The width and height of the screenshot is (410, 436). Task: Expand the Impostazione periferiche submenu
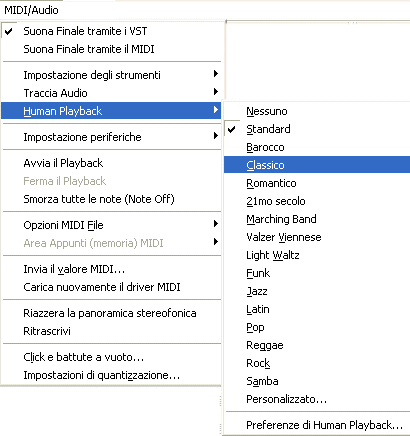click(111, 137)
